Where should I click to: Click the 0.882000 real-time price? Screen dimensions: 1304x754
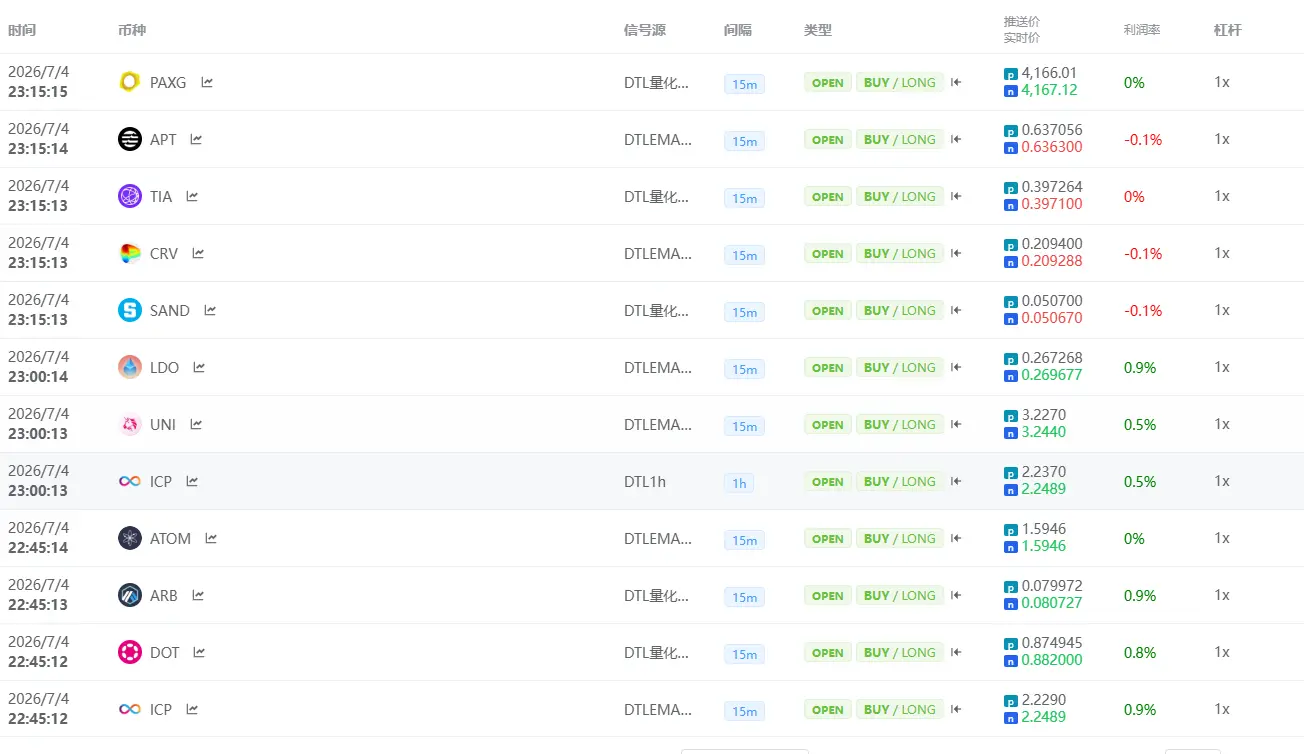pos(1052,660)
